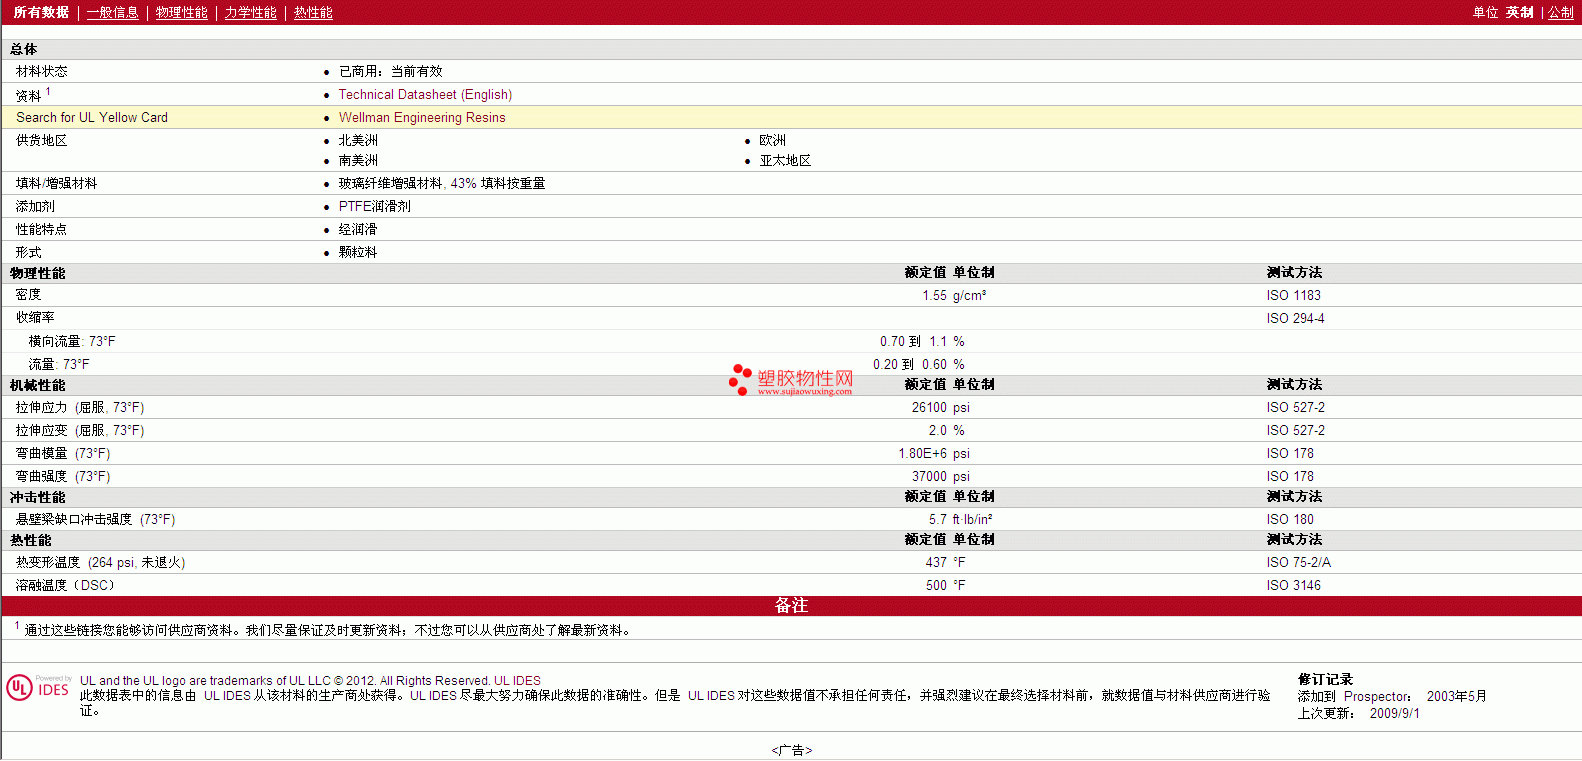Image resolution: width=1582 pixels, height=761 pixels.
Task: Open the 所有数据 tab
Action: coord(41,12)
